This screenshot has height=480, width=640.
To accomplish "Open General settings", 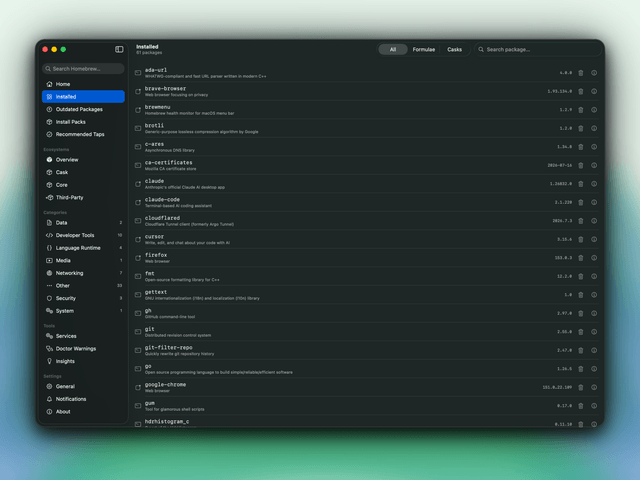I will click(83, 387).
